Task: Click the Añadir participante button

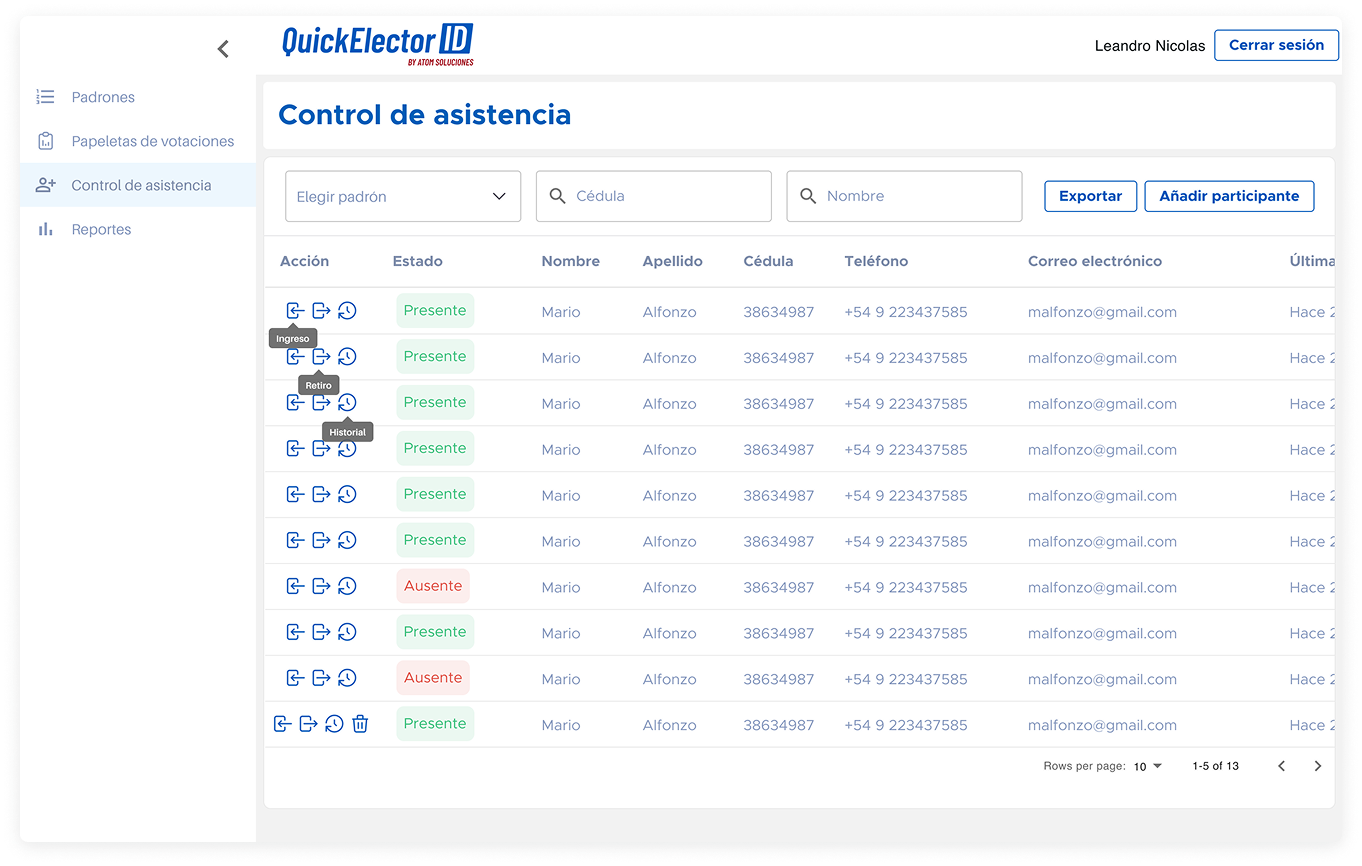Action: (1229, 196)
